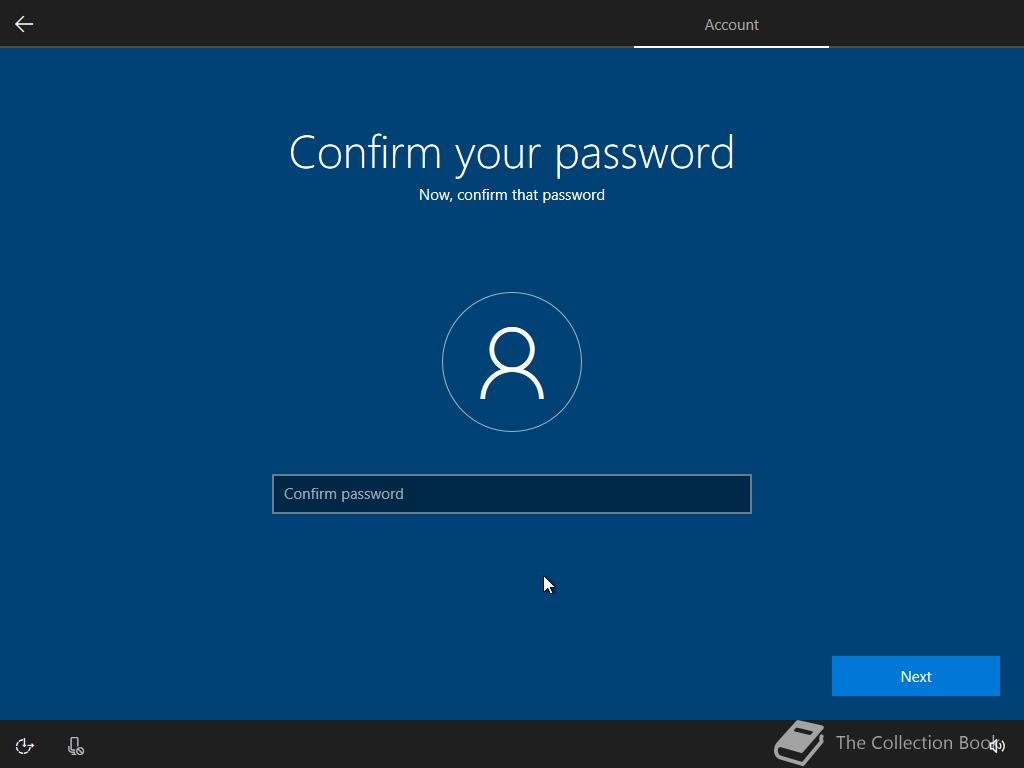This screenshot has width=1024, height=768.
Task: Focus the Confirm password field
Action: pyautogui.click(x=511, y=494)
